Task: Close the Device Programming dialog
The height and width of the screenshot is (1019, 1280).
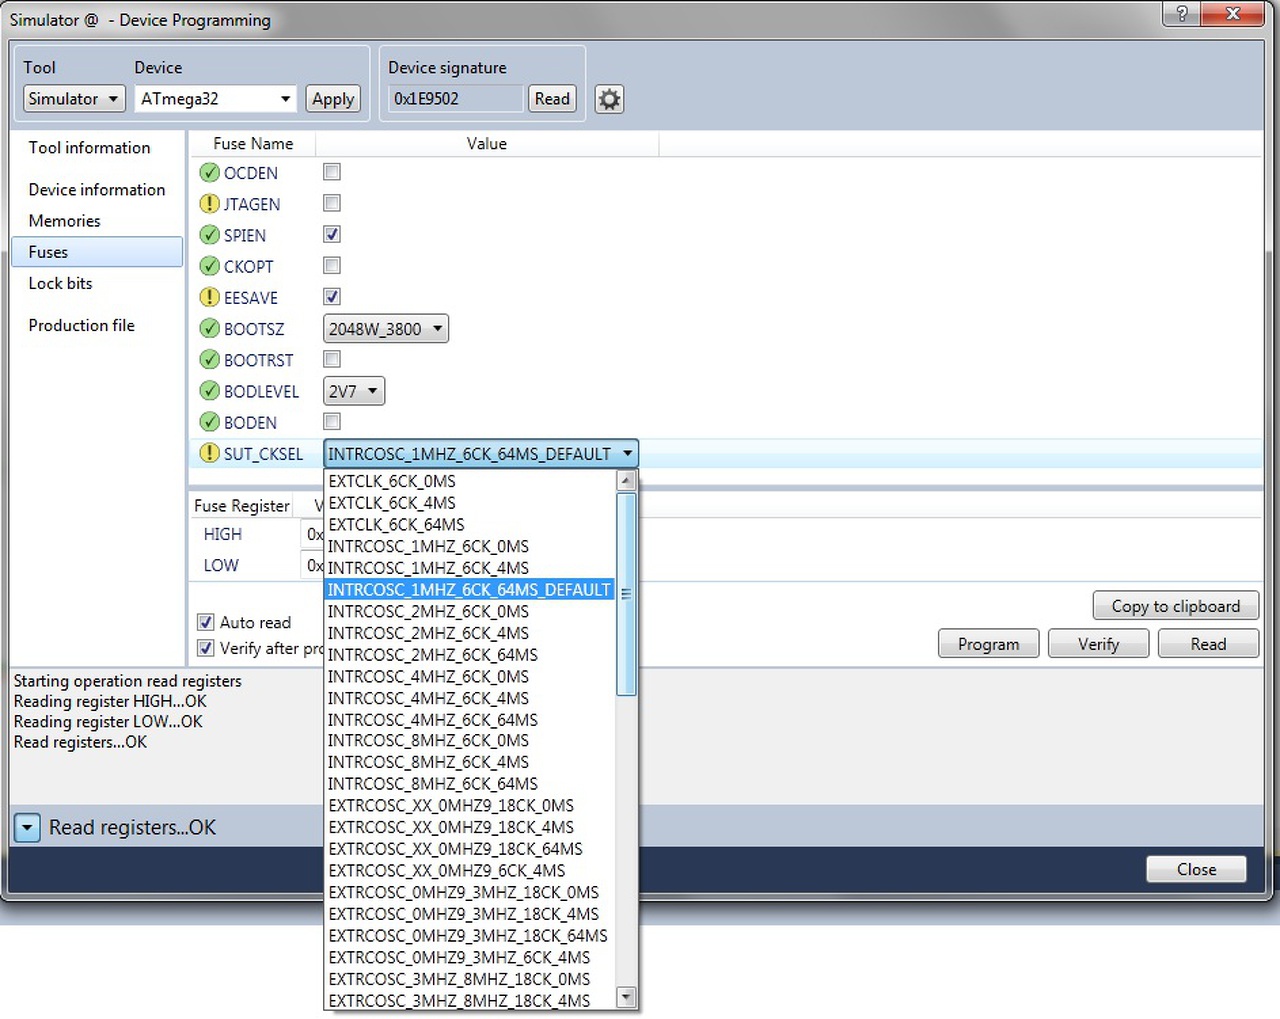Action: pos(1196,869)
